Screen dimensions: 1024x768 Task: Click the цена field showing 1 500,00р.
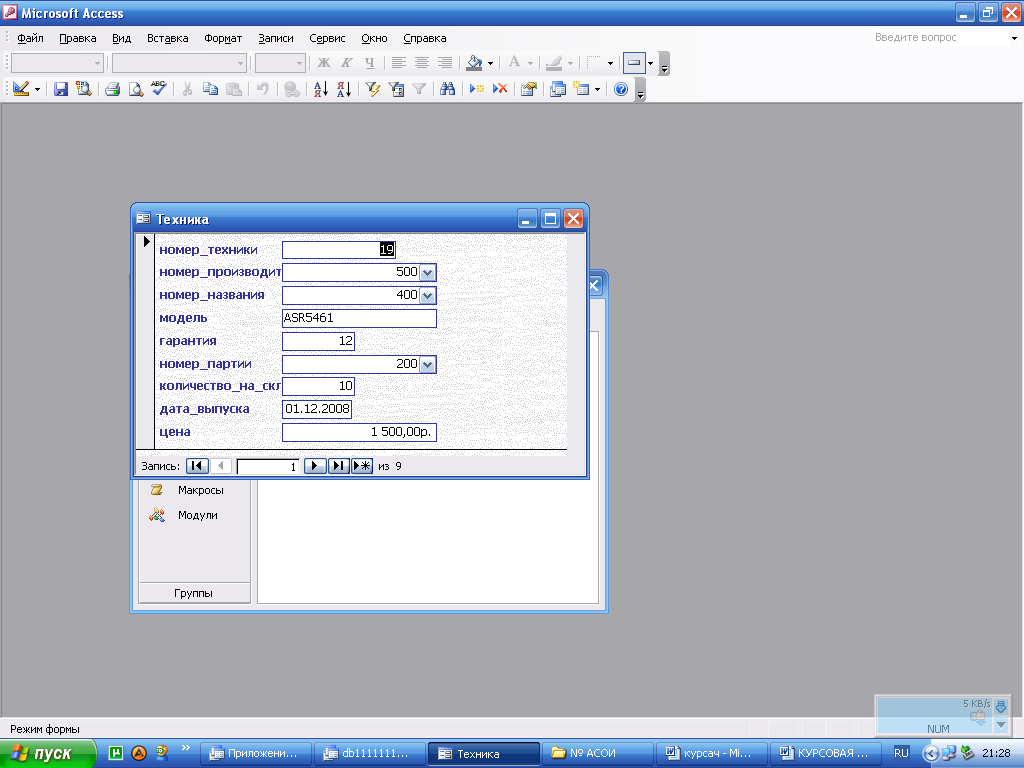coord(359,432)
